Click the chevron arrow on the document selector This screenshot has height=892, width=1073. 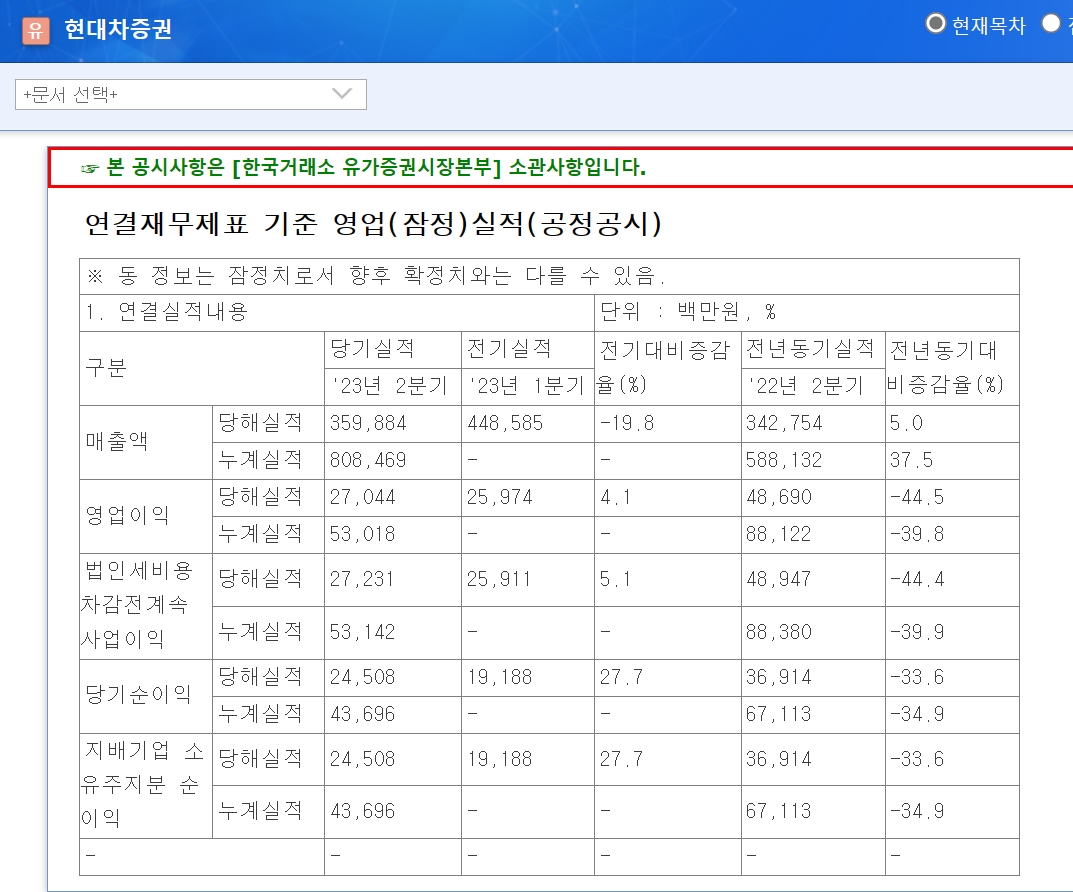pos(340,94)
